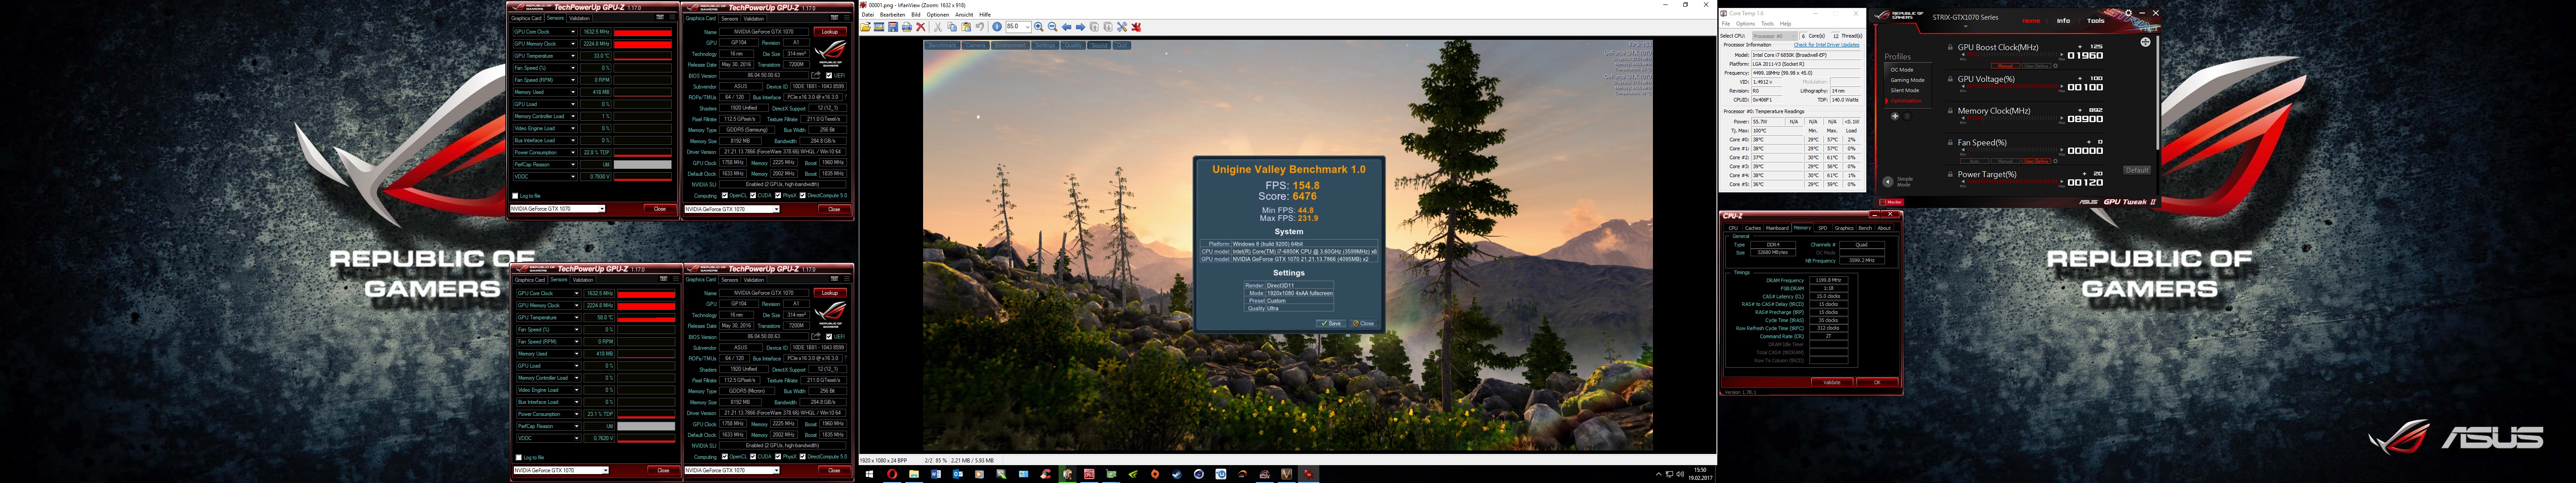Adjust Power Target slider in GPU Tweak II
This screenshot has width=2576, height=483.
(x=2012, y=181)
